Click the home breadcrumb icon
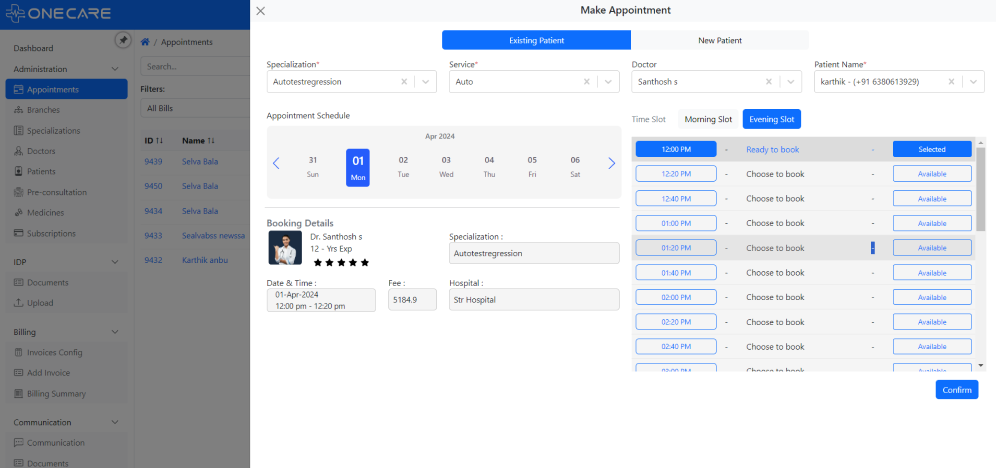The width and height of the screenshot is (996, 468). pyautogui.click(x=146, y=42)
